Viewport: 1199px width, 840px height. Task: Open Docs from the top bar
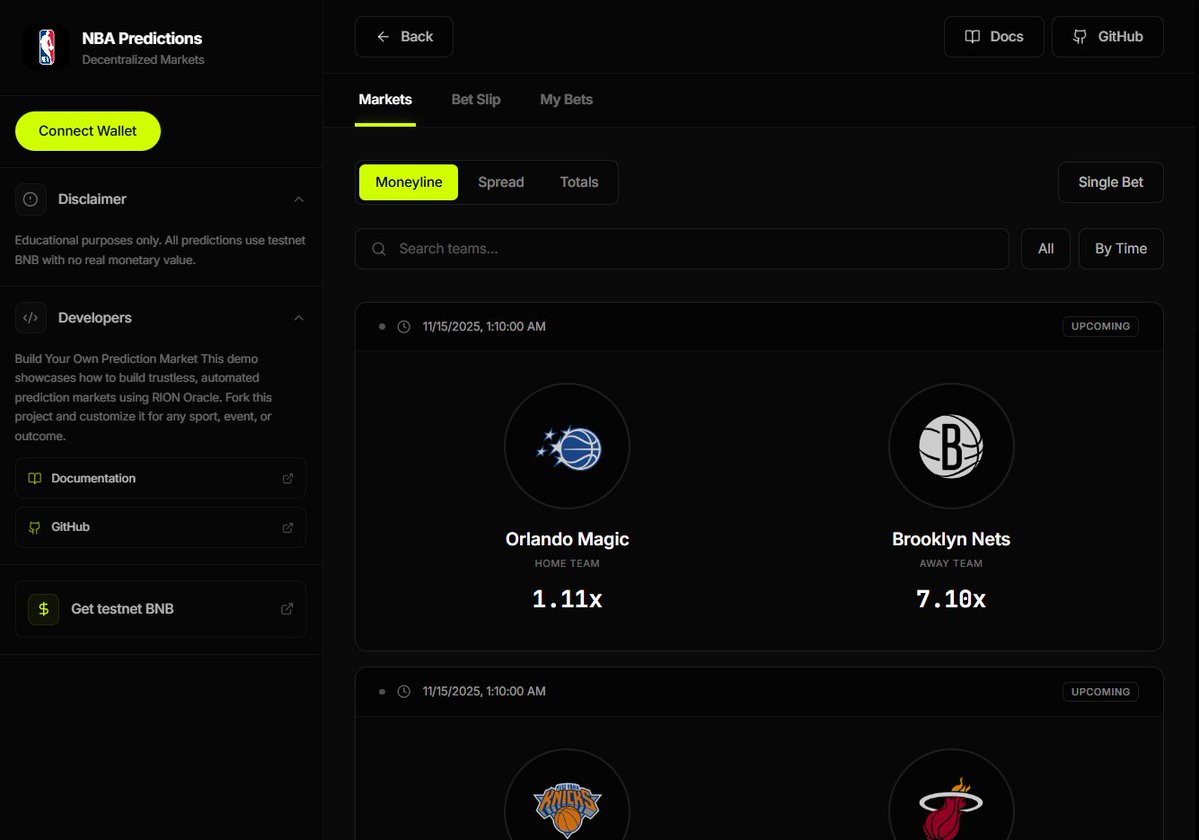pyautogui.click(x=993, y=37)
